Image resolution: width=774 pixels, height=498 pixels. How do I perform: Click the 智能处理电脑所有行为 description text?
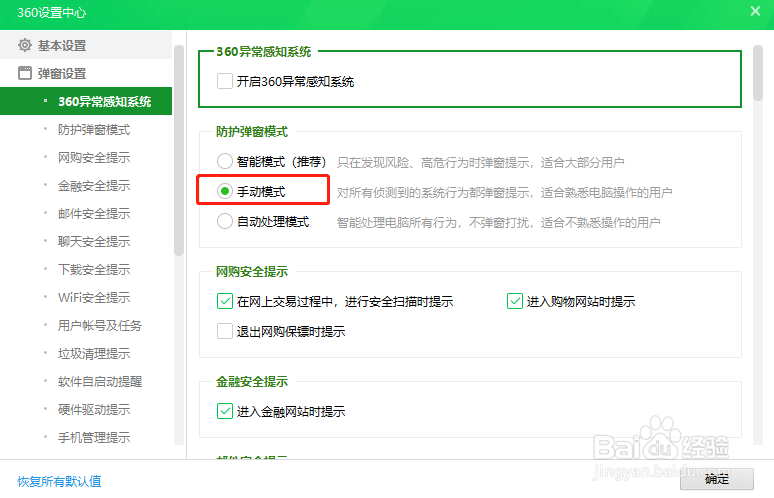click(x=499, y=222)
